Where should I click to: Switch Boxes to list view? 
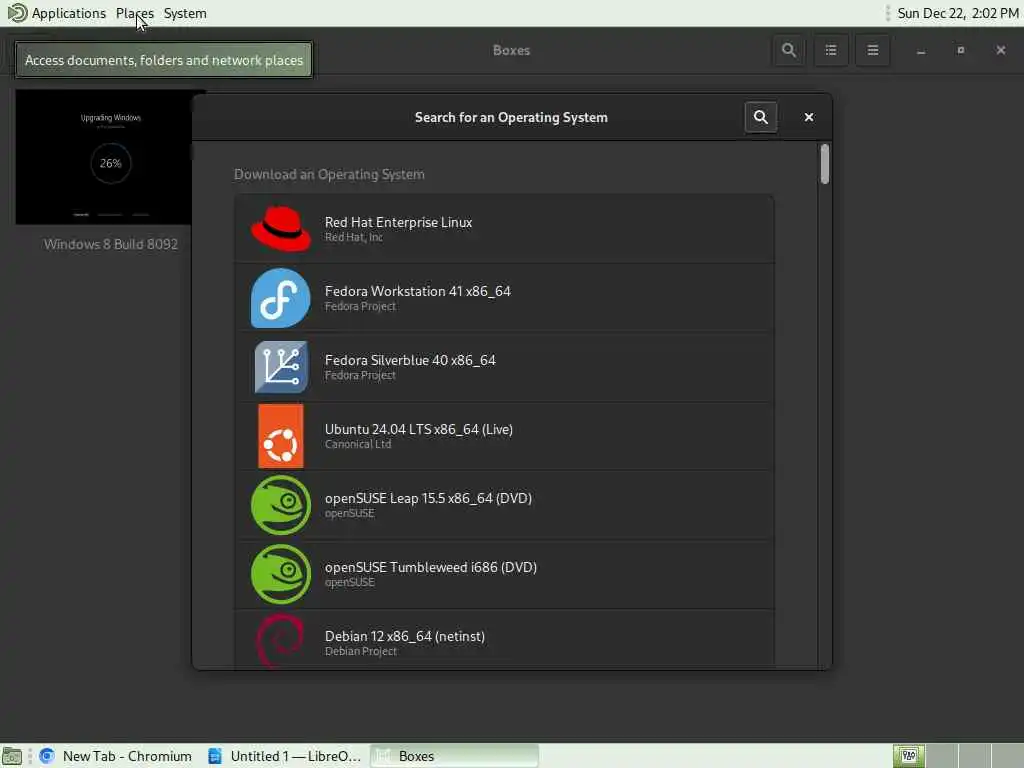click(x=831, y=50)
